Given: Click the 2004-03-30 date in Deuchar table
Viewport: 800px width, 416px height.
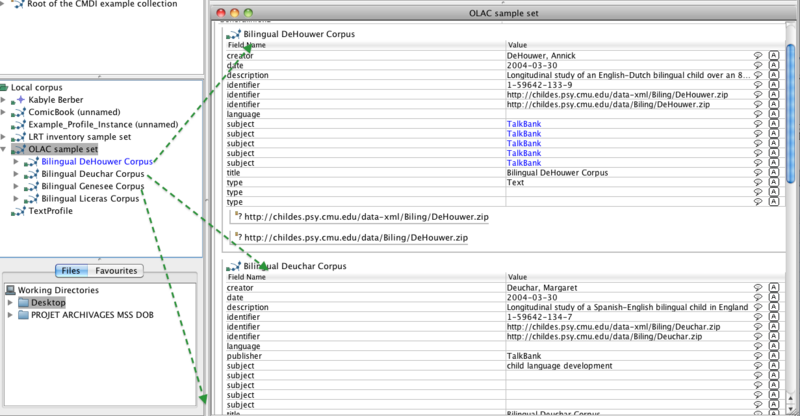Looking at the screenshot, I should pos(532,297).
